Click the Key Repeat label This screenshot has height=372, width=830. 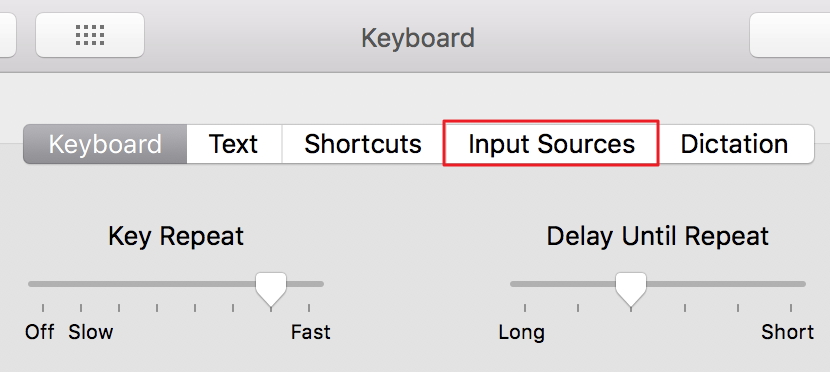coord(176,236)
